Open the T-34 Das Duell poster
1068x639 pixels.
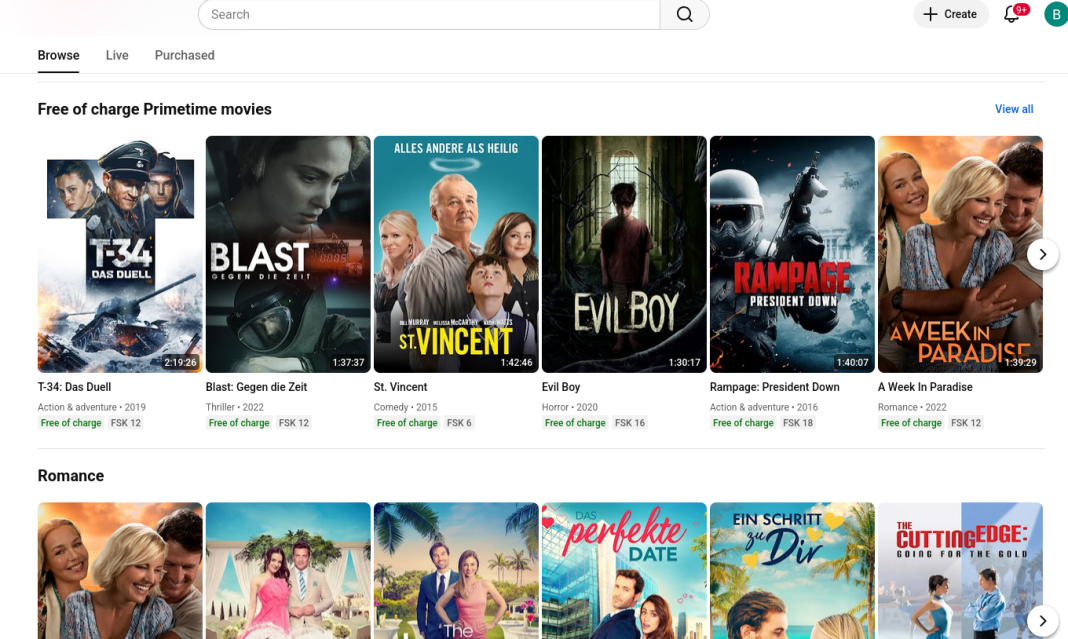coord(120,254)
